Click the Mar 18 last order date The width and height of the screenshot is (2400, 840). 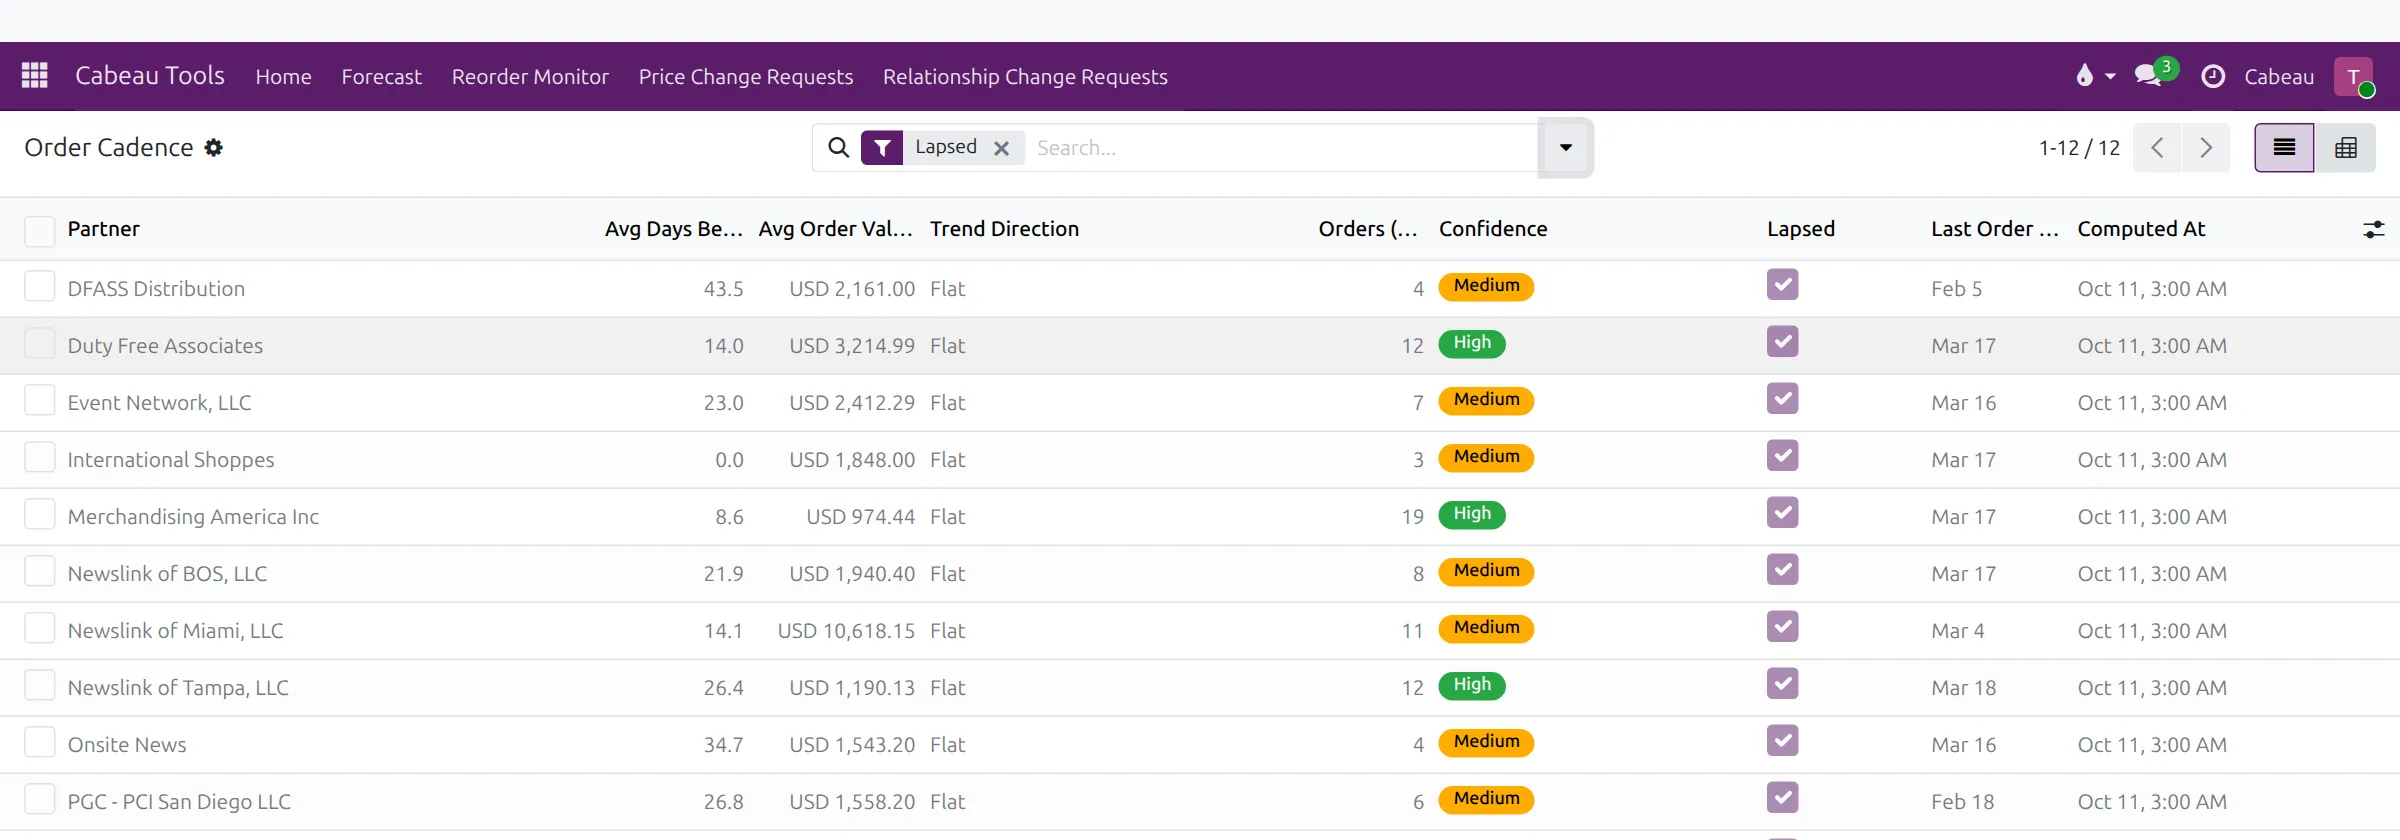click(x=1963, y=688)
